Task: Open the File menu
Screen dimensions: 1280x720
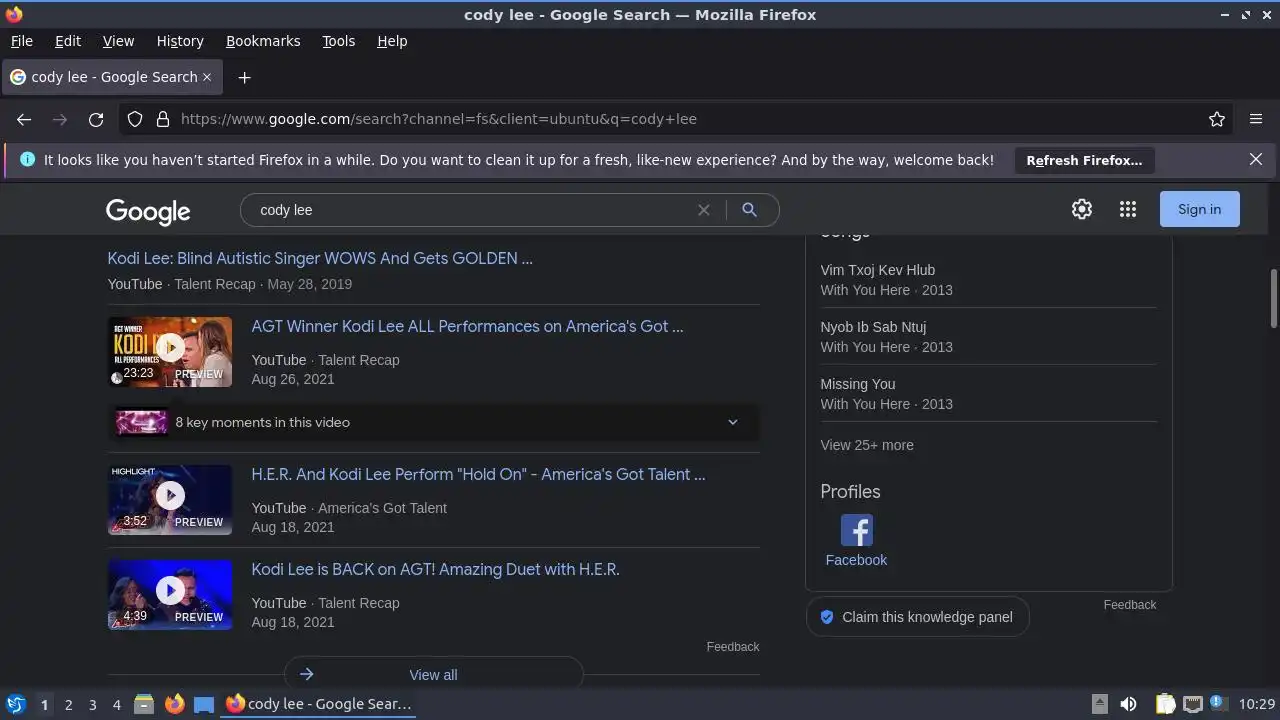Action: pos(21,41)
